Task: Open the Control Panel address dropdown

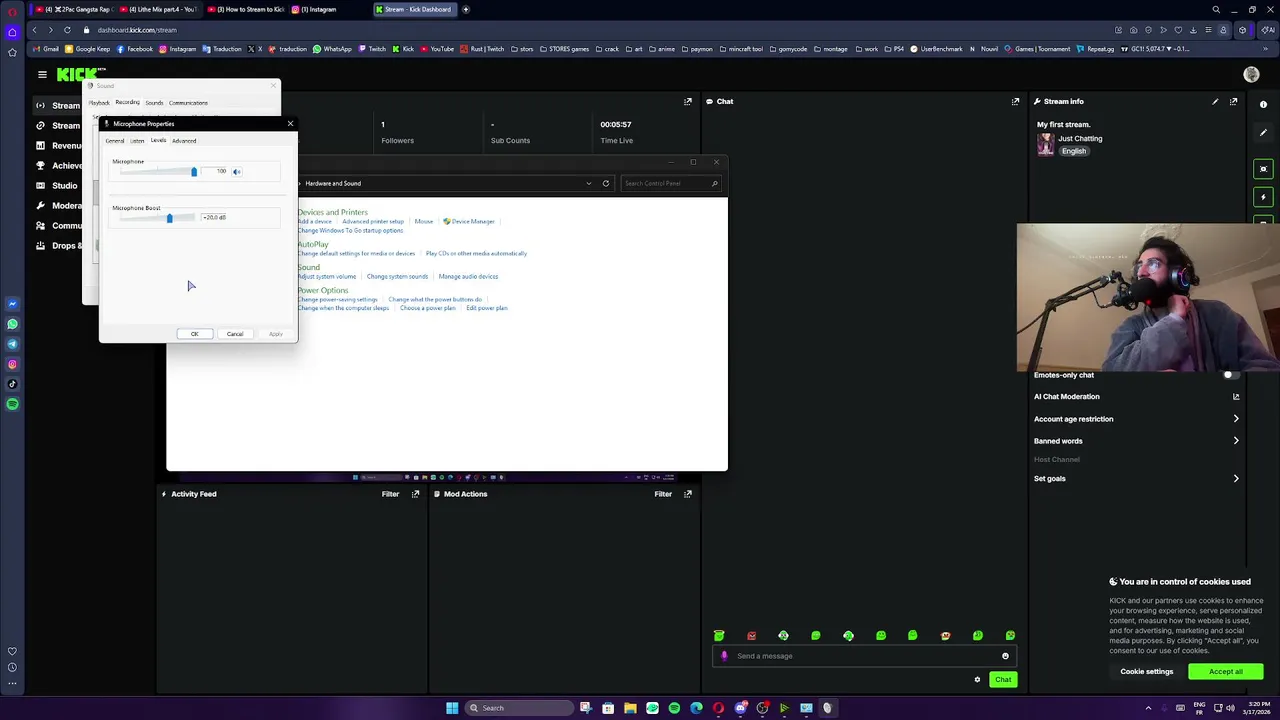Action: click(x=588, y=183)
